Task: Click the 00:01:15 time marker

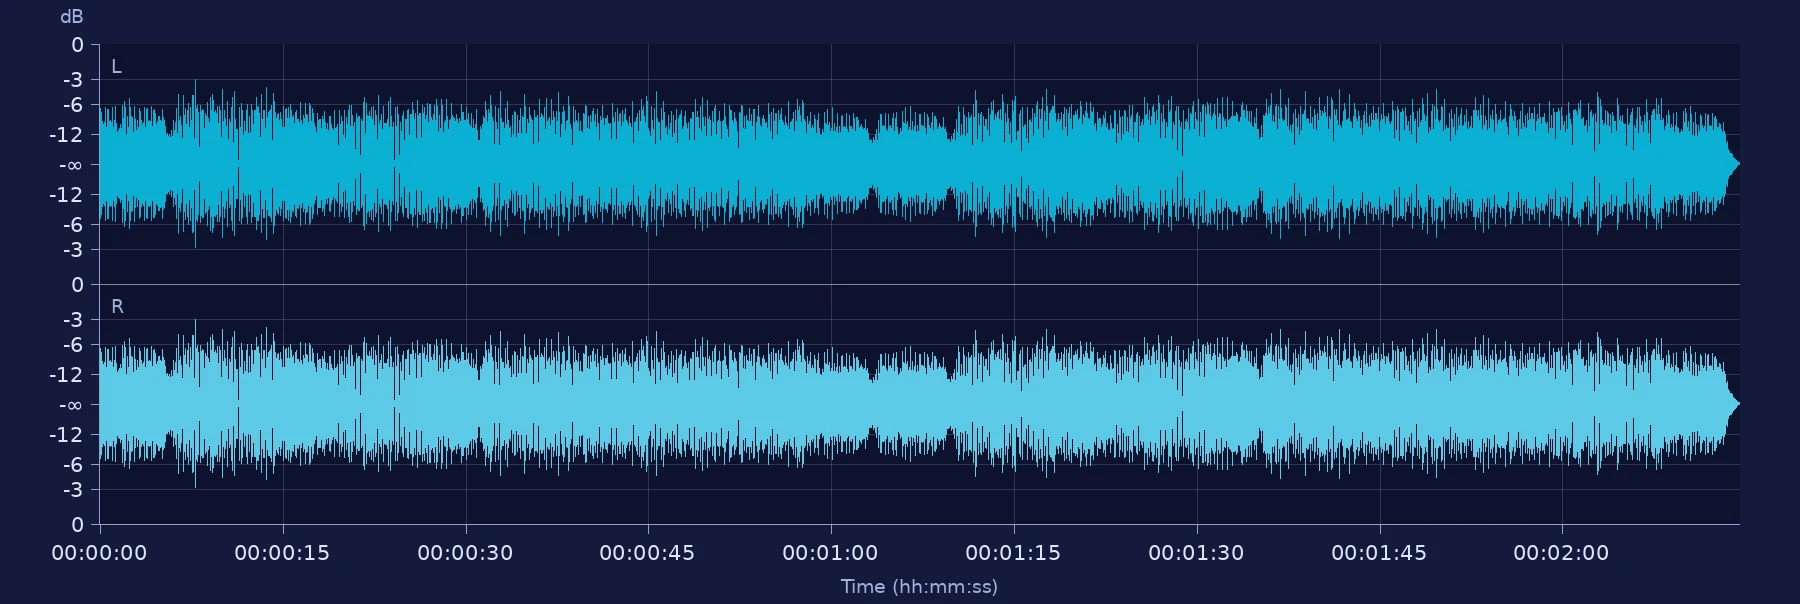Action: pyautogui.click(x=1013, y=553)
